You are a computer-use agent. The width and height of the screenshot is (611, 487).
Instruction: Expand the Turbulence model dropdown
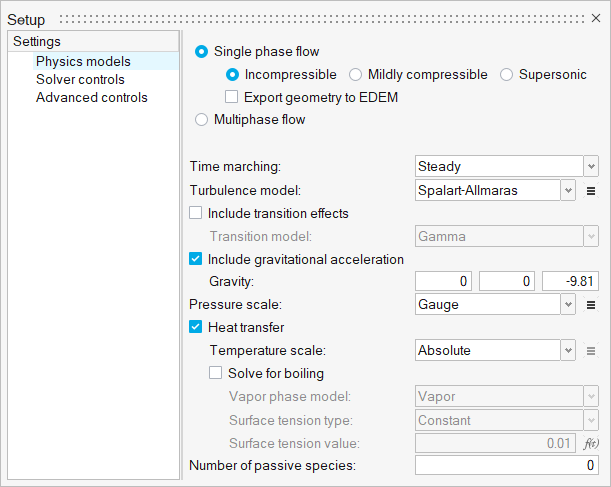pyautogui.click(x=495, y=190)
